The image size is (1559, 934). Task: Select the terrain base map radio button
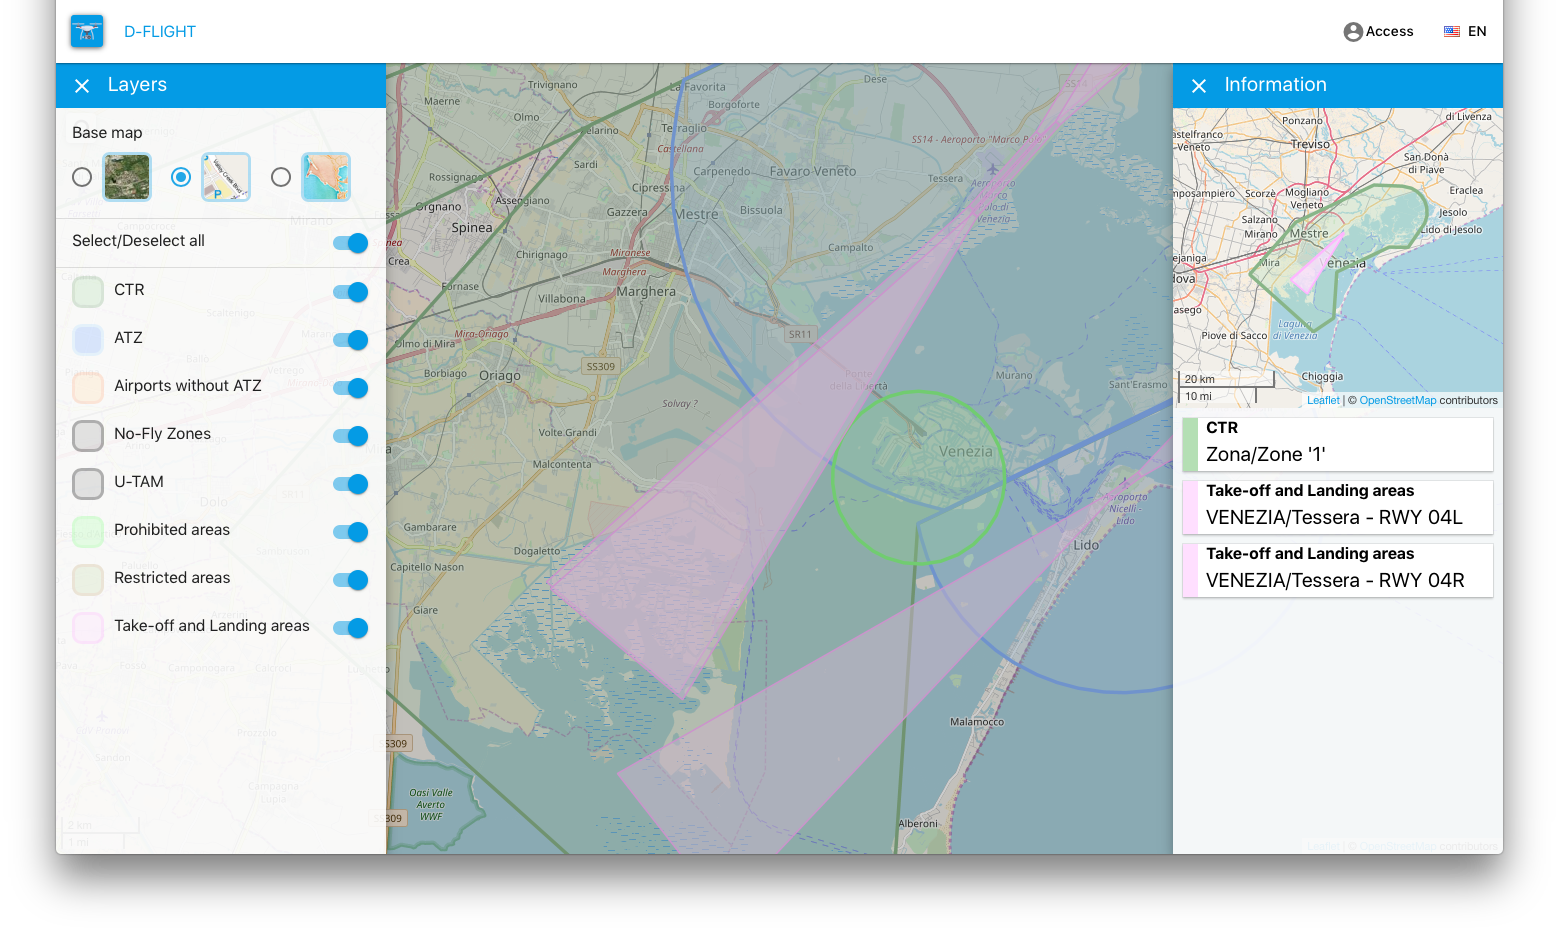coord(281,177)
